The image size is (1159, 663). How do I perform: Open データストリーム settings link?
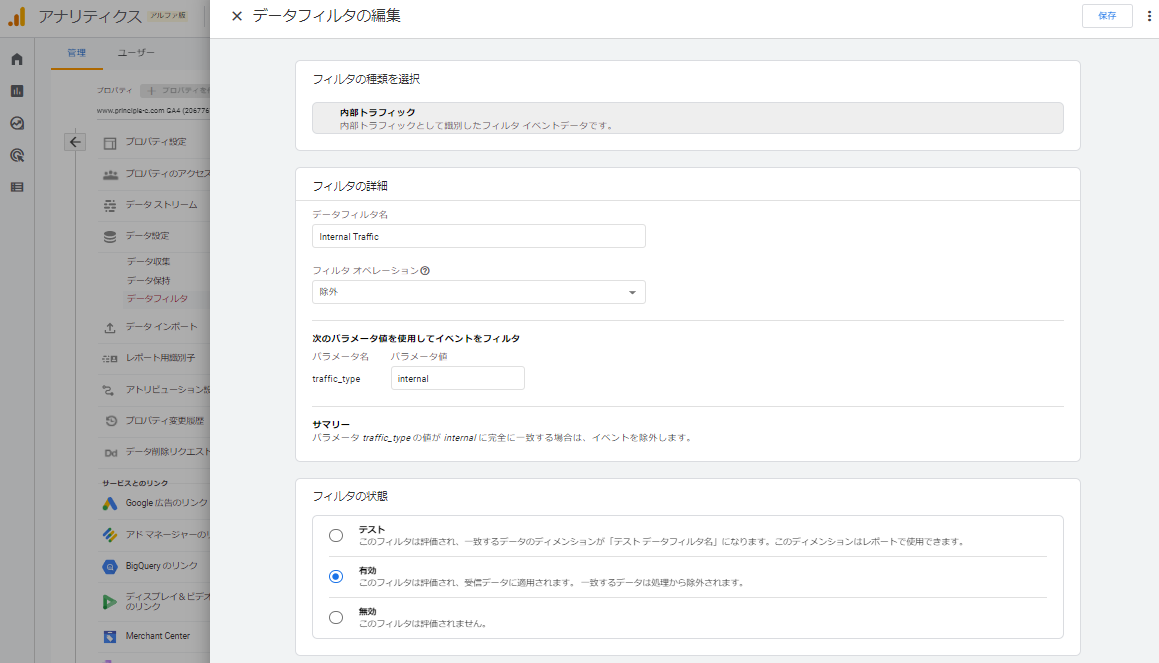pyautogui.click(x=160, y=205)
